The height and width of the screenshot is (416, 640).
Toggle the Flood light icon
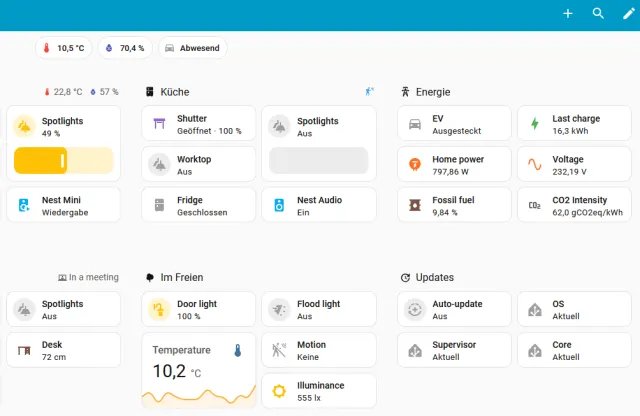[279, 309]
